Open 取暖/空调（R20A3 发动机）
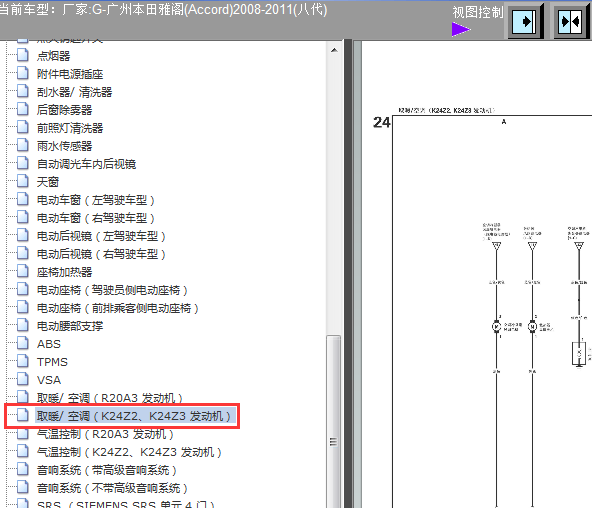Image resolution: width=592 pixels, height=508 pixels. (x=110, y=398)
